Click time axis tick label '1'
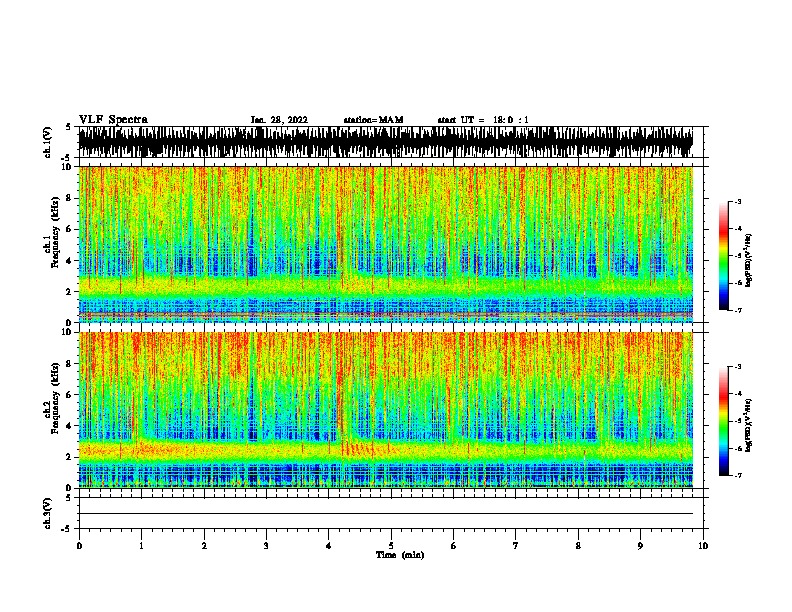Viewport: 792px width, 612px height. [x=141, y=546]
